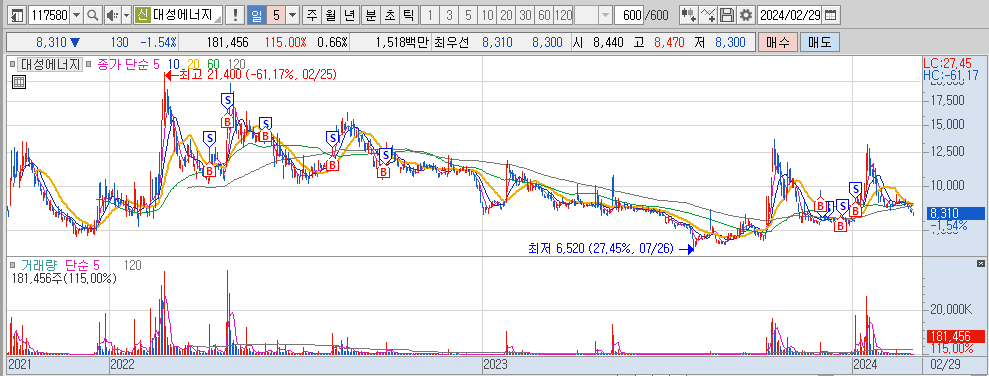Select the grayed 120 interval button
The height and width of the screenshot is (376, 989).
point(564,15)
